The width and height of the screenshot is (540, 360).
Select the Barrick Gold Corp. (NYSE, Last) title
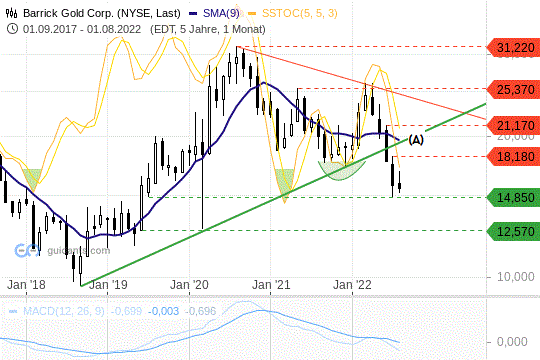(102, 13)
